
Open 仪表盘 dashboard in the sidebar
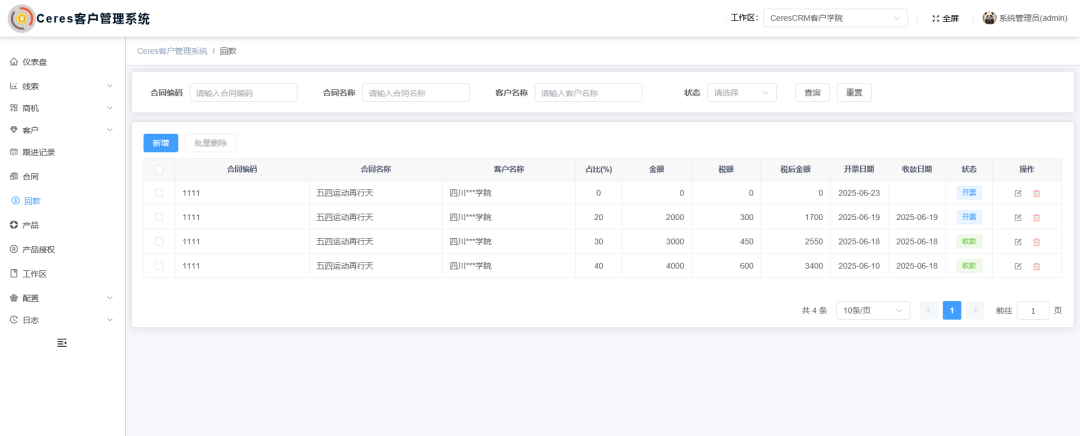pyautogui.click(x=35, y=62)
